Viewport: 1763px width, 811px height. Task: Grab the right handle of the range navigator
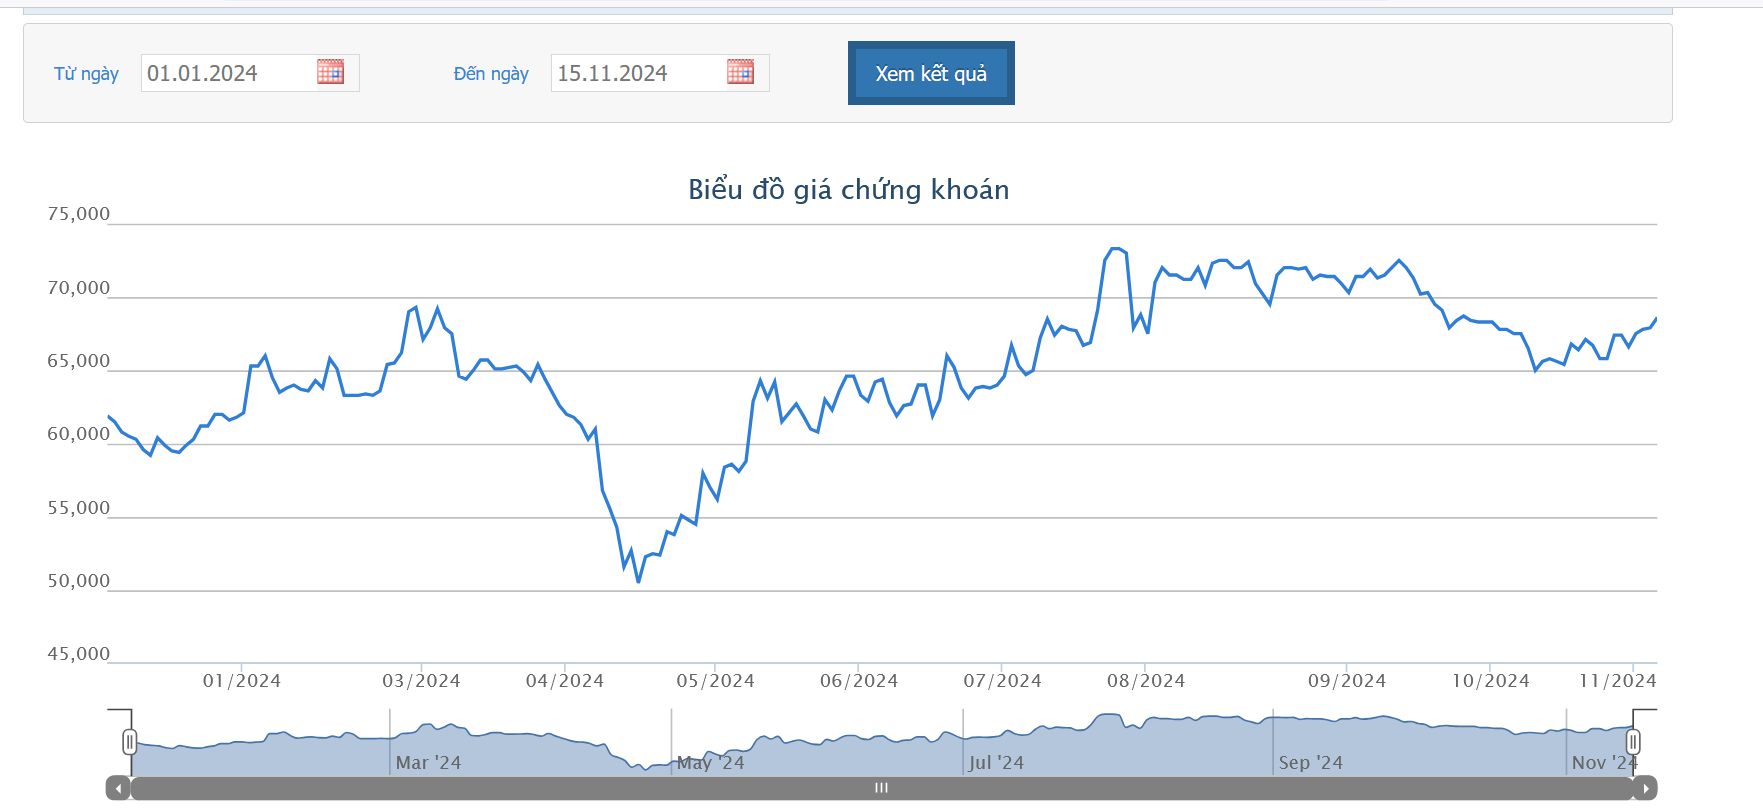click(1633, 742)
